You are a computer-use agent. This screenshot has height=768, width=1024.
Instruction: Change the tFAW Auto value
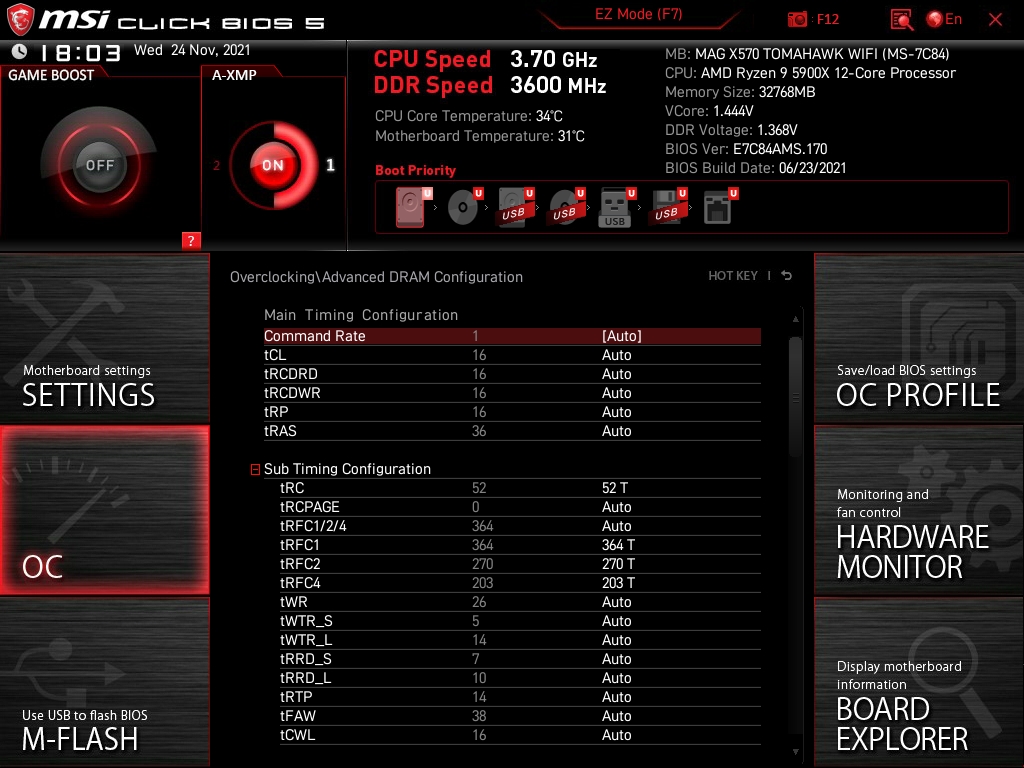pos(616,716)
